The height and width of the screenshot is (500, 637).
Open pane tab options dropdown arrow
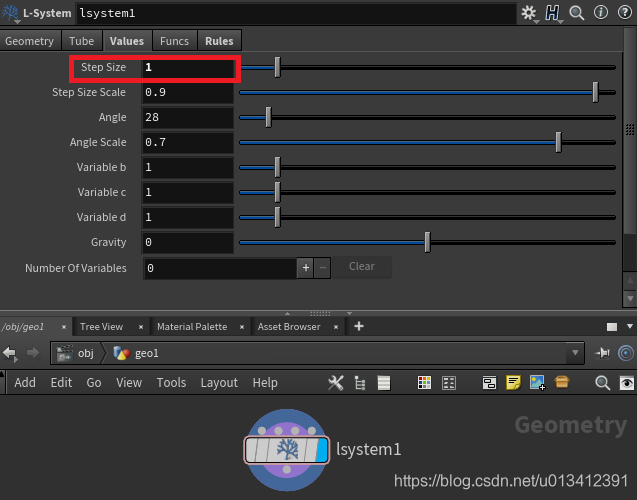[630, 326]
